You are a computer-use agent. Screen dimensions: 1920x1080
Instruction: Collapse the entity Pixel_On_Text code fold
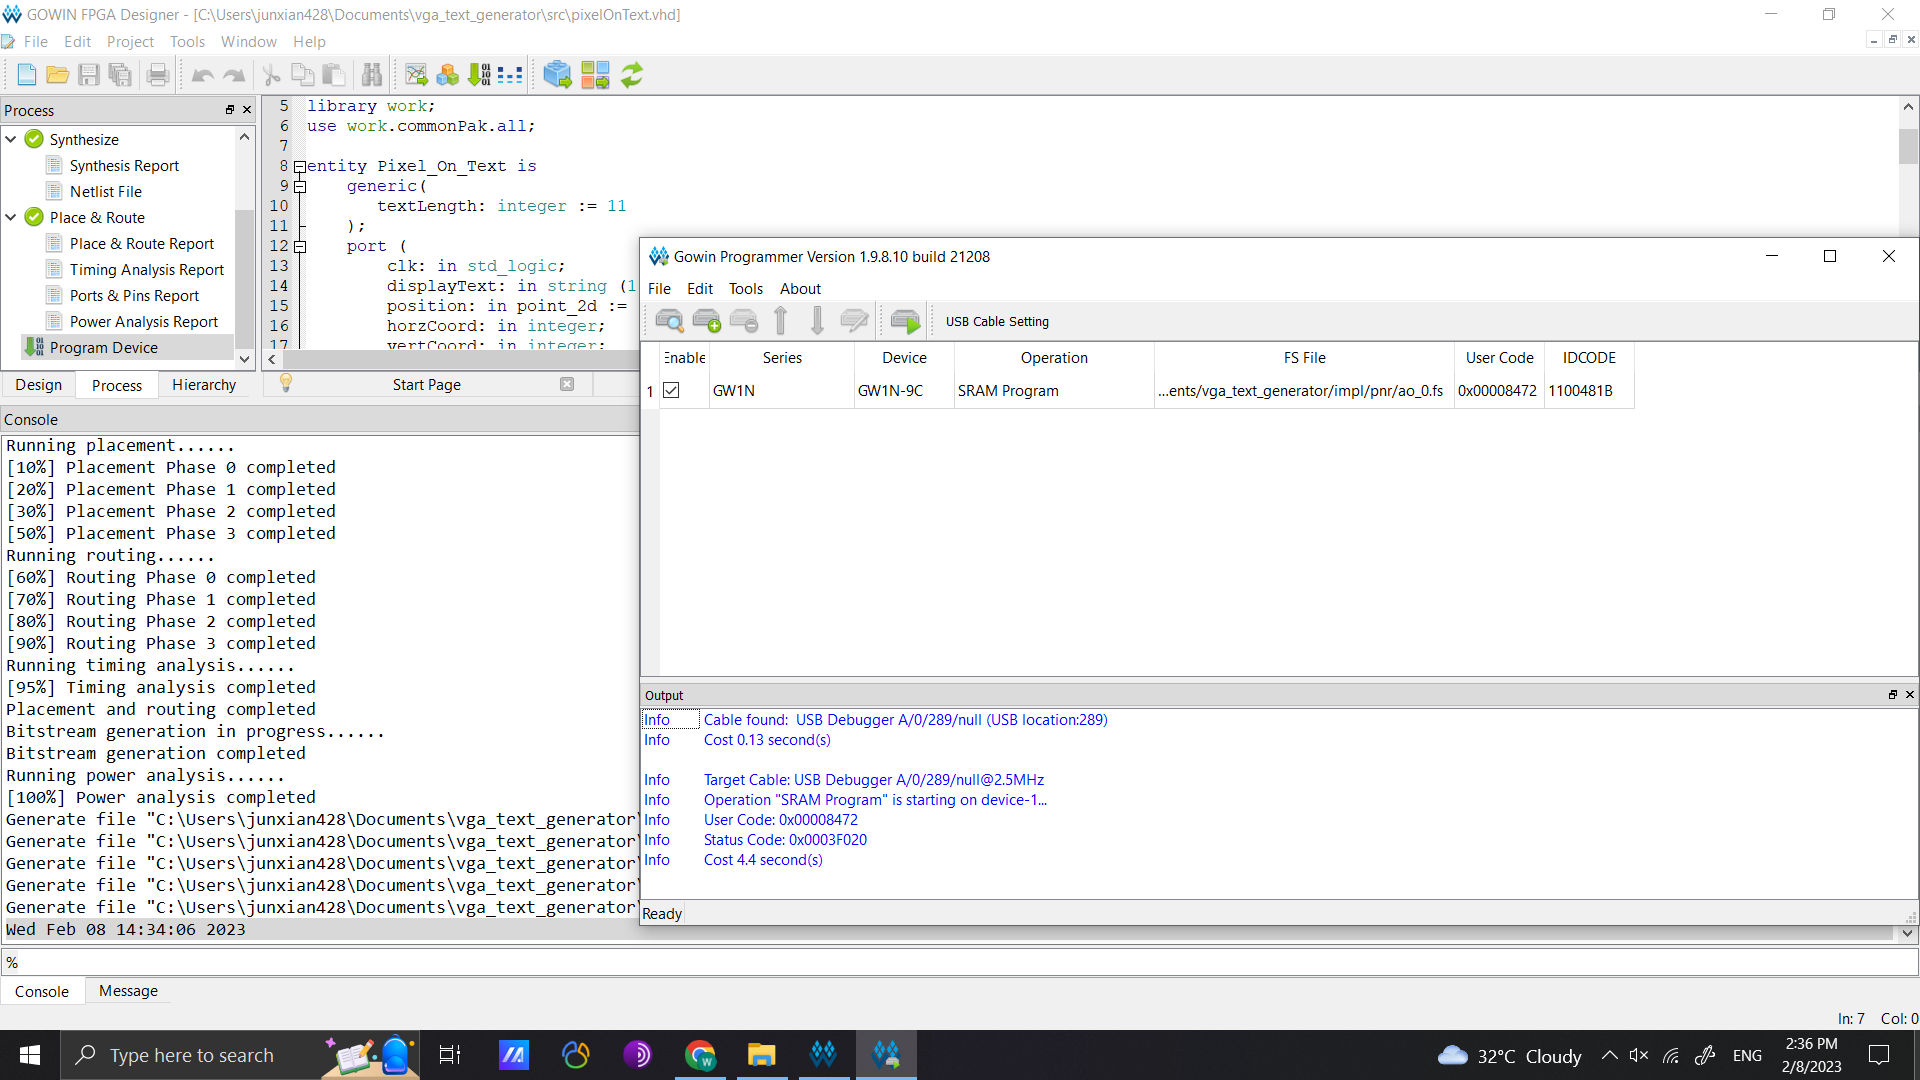(x=299, y=167)
